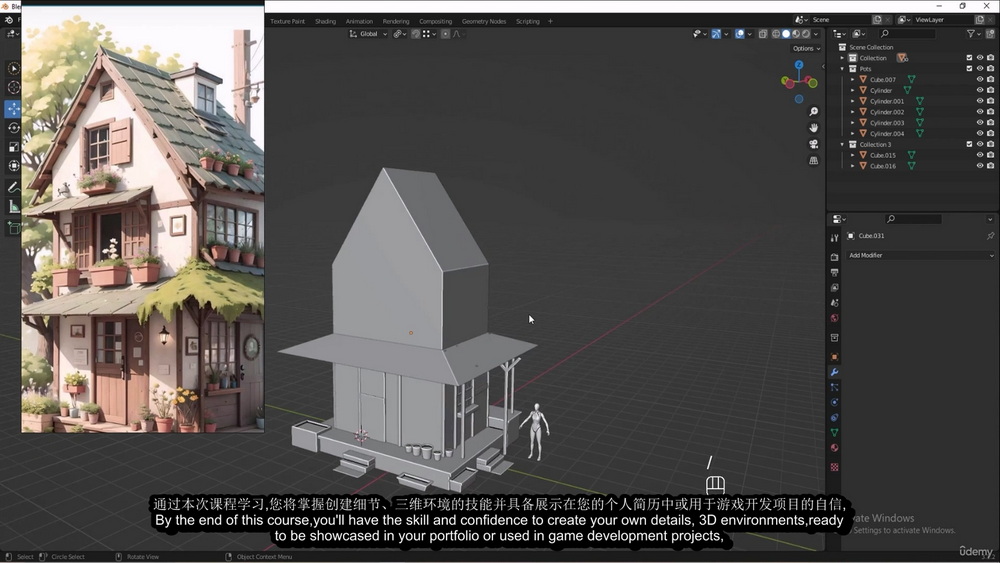Toggle viewport gizmos display

point(716,34)
